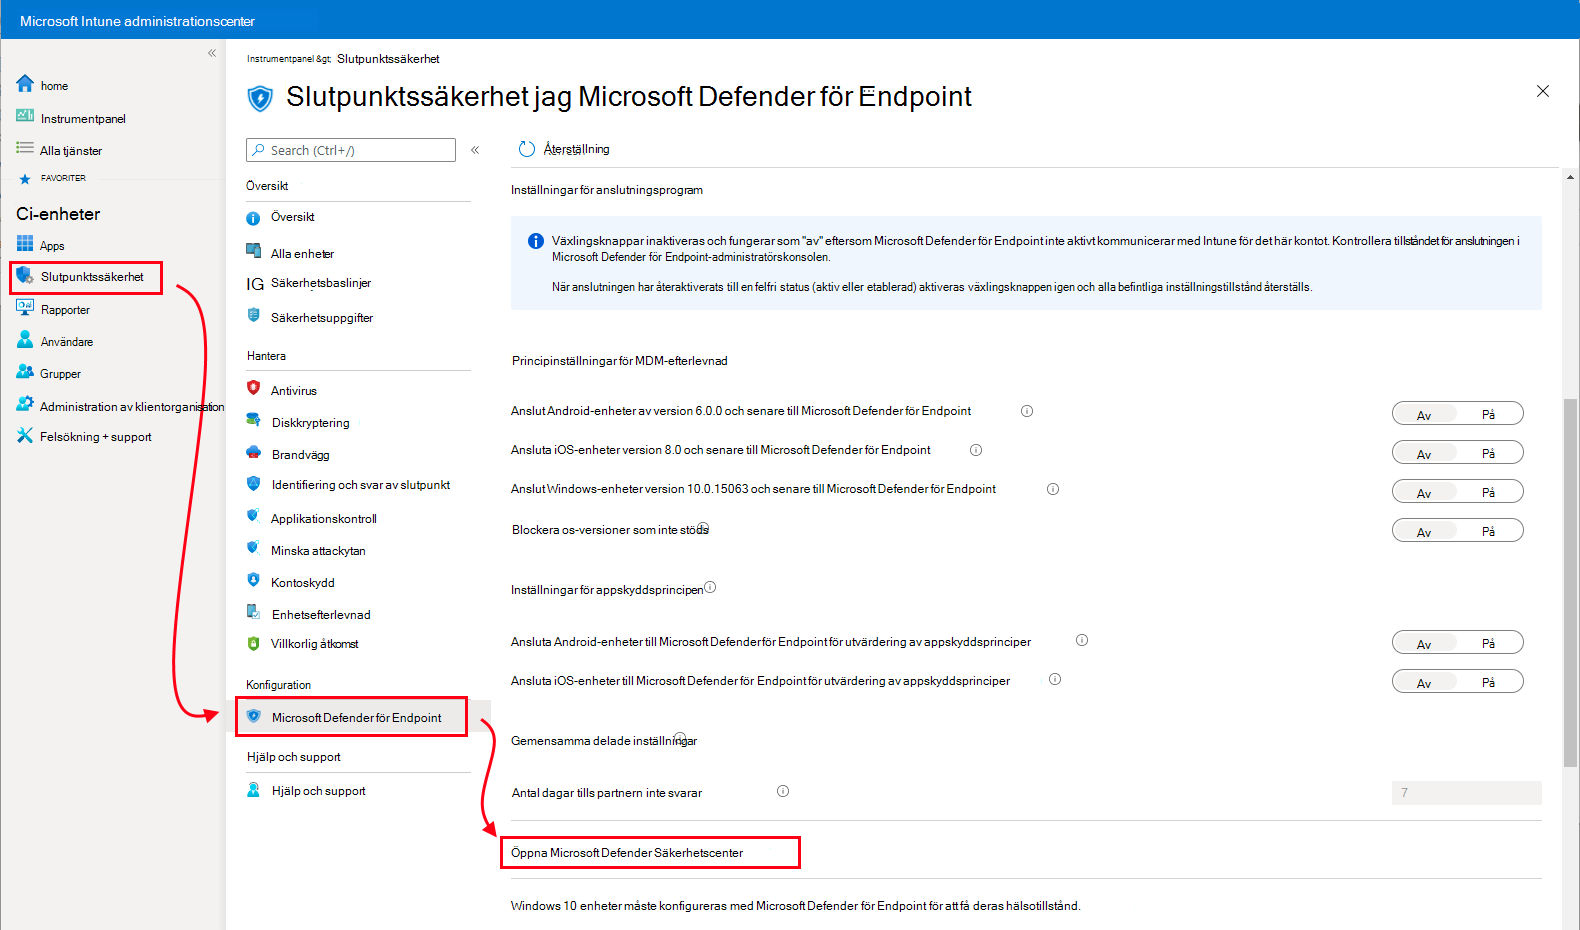Image resolution: width=1580 pixels, height=930 pixels.
Task: Click Slutpunktssäkerhet breadcrumb text
Action: point(388,59)
